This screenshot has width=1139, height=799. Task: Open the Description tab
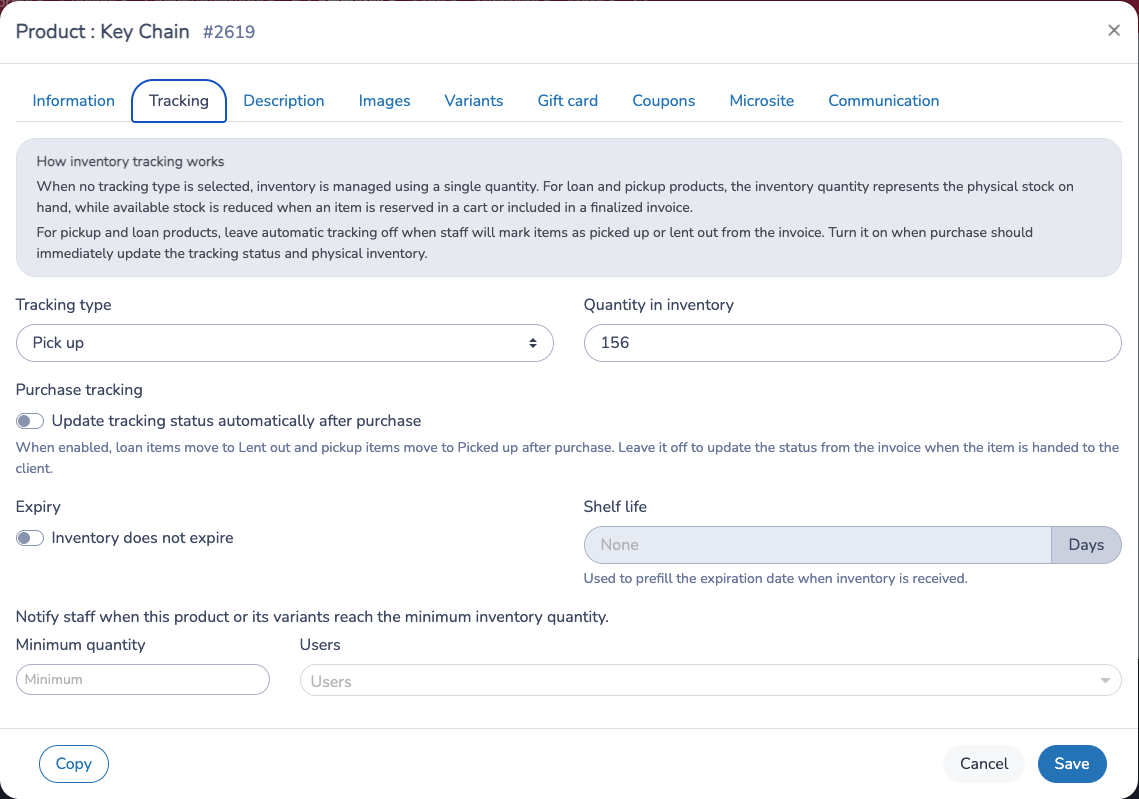283,101
